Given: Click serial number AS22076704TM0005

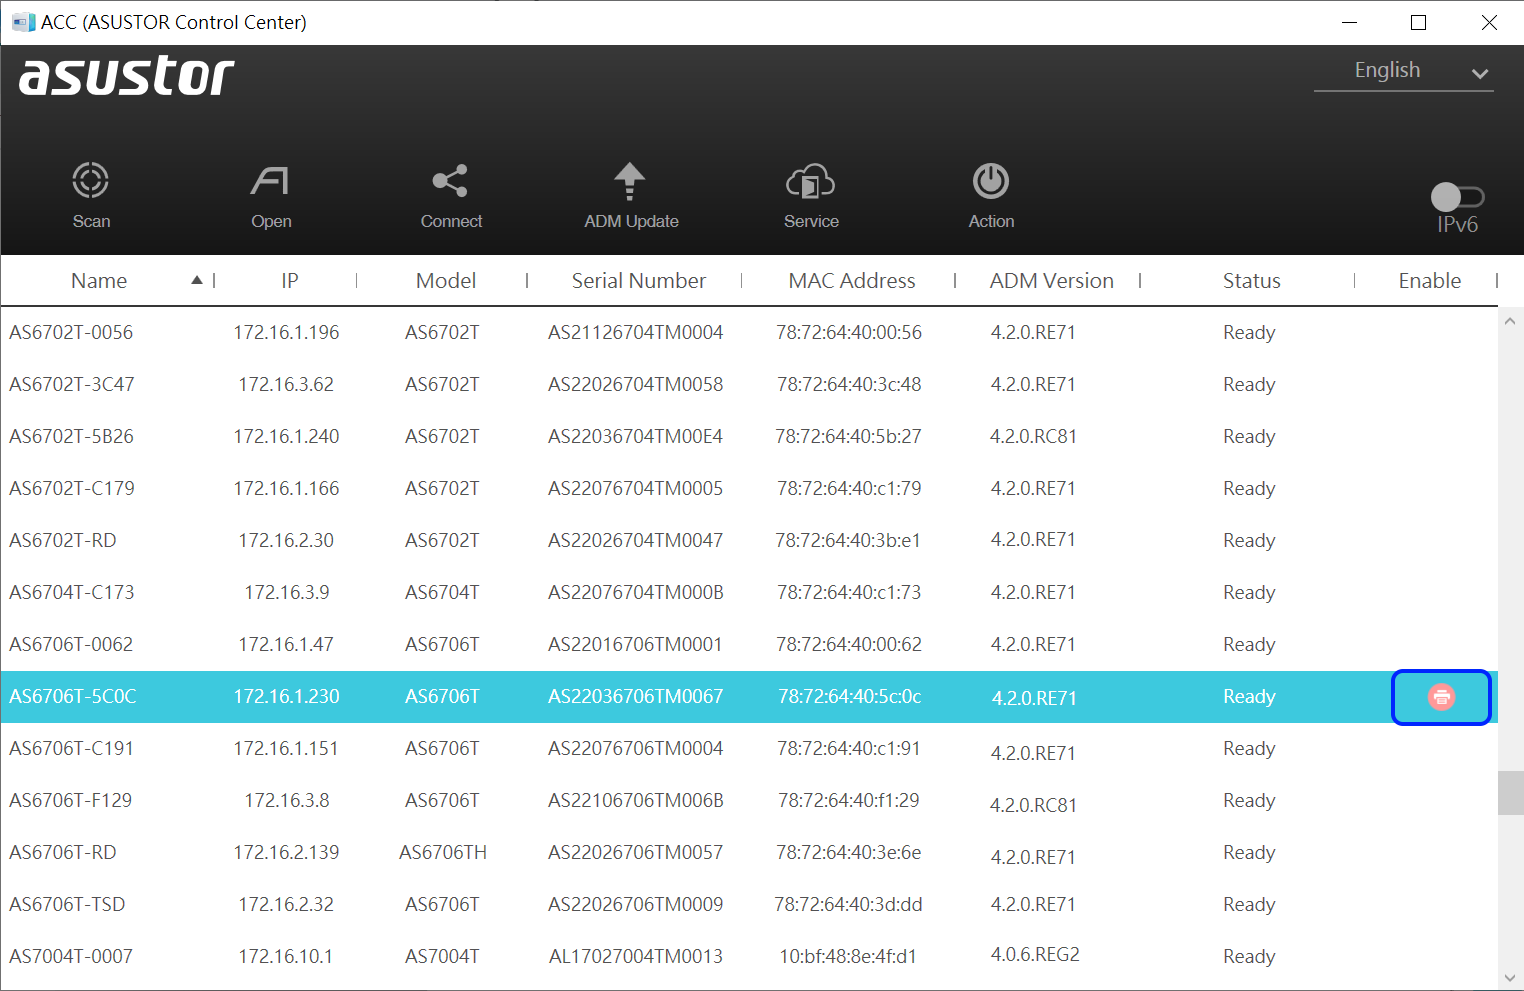Looking at the screenshot, I should point(635,489).
